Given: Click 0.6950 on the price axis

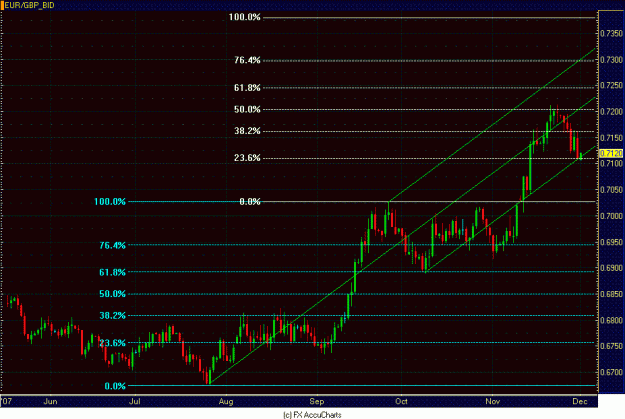Looking at the screenshot, I should pos(611,242).
